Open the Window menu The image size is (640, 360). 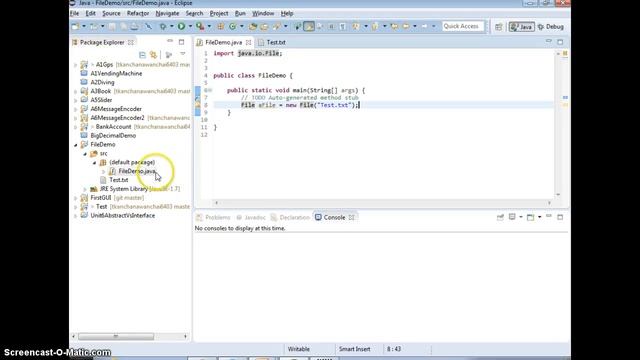263,13
